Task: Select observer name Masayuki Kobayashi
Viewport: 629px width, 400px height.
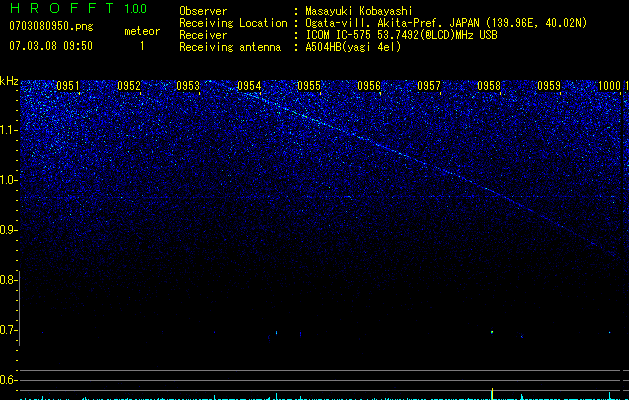Action: point(359,11)
